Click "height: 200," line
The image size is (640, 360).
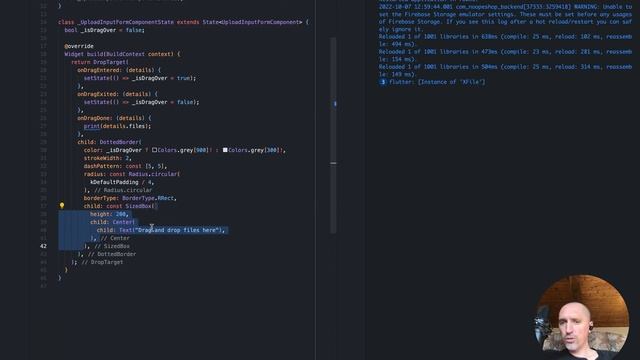click(x=109, y=214)
